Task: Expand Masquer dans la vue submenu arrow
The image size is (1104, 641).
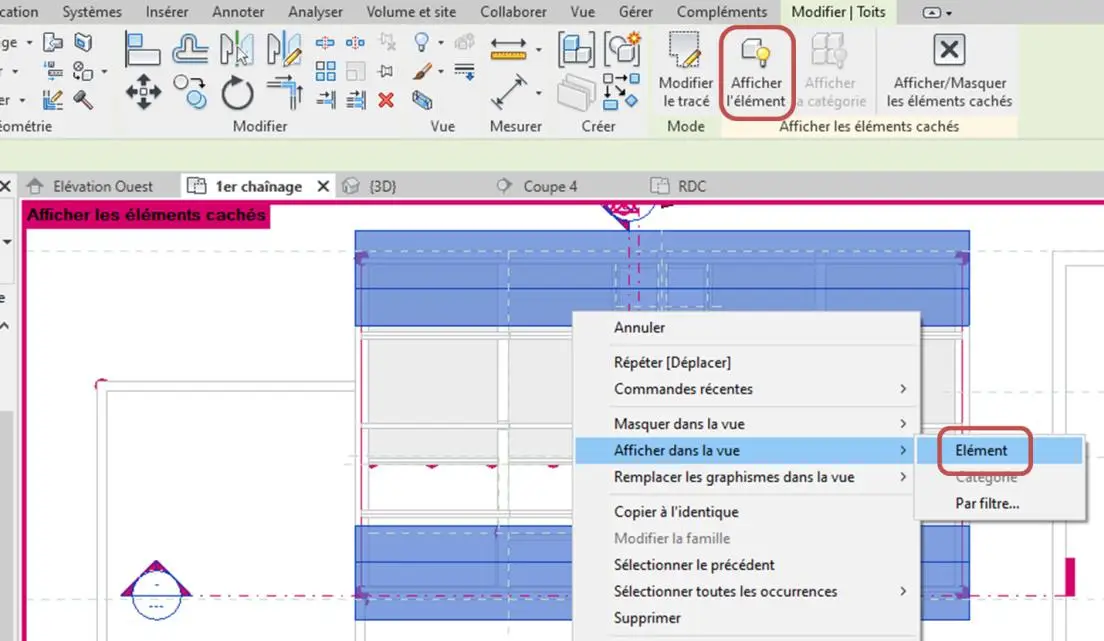Action: 903,423
